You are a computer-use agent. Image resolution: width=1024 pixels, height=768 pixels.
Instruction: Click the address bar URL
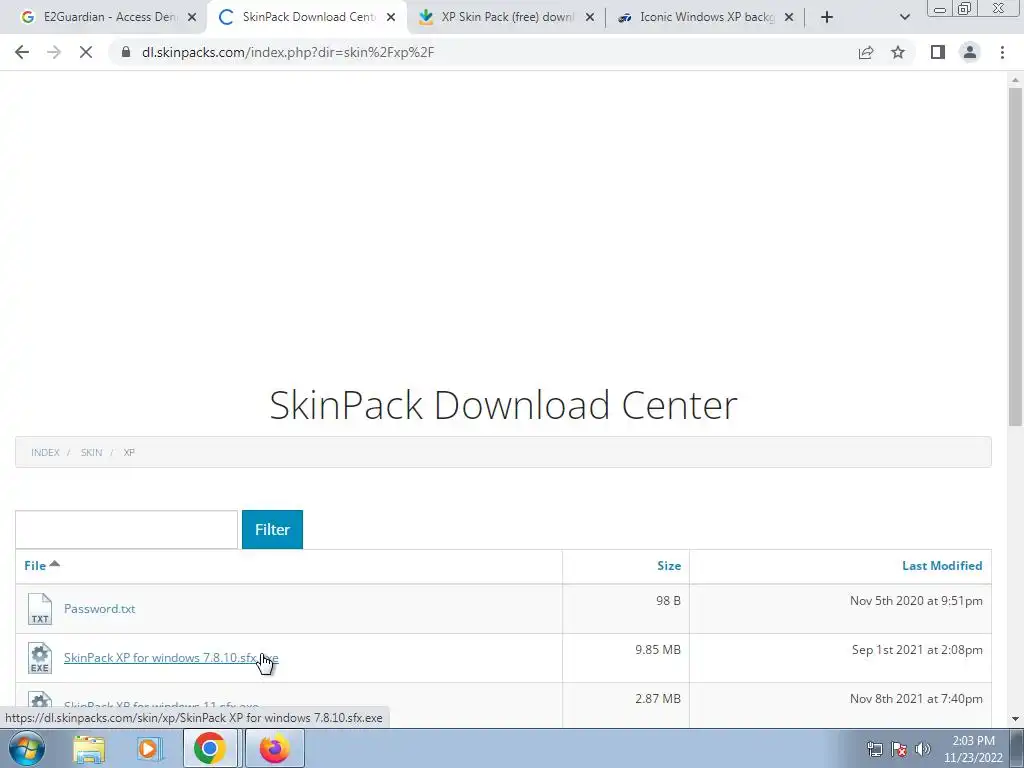[x=288, y=52]
